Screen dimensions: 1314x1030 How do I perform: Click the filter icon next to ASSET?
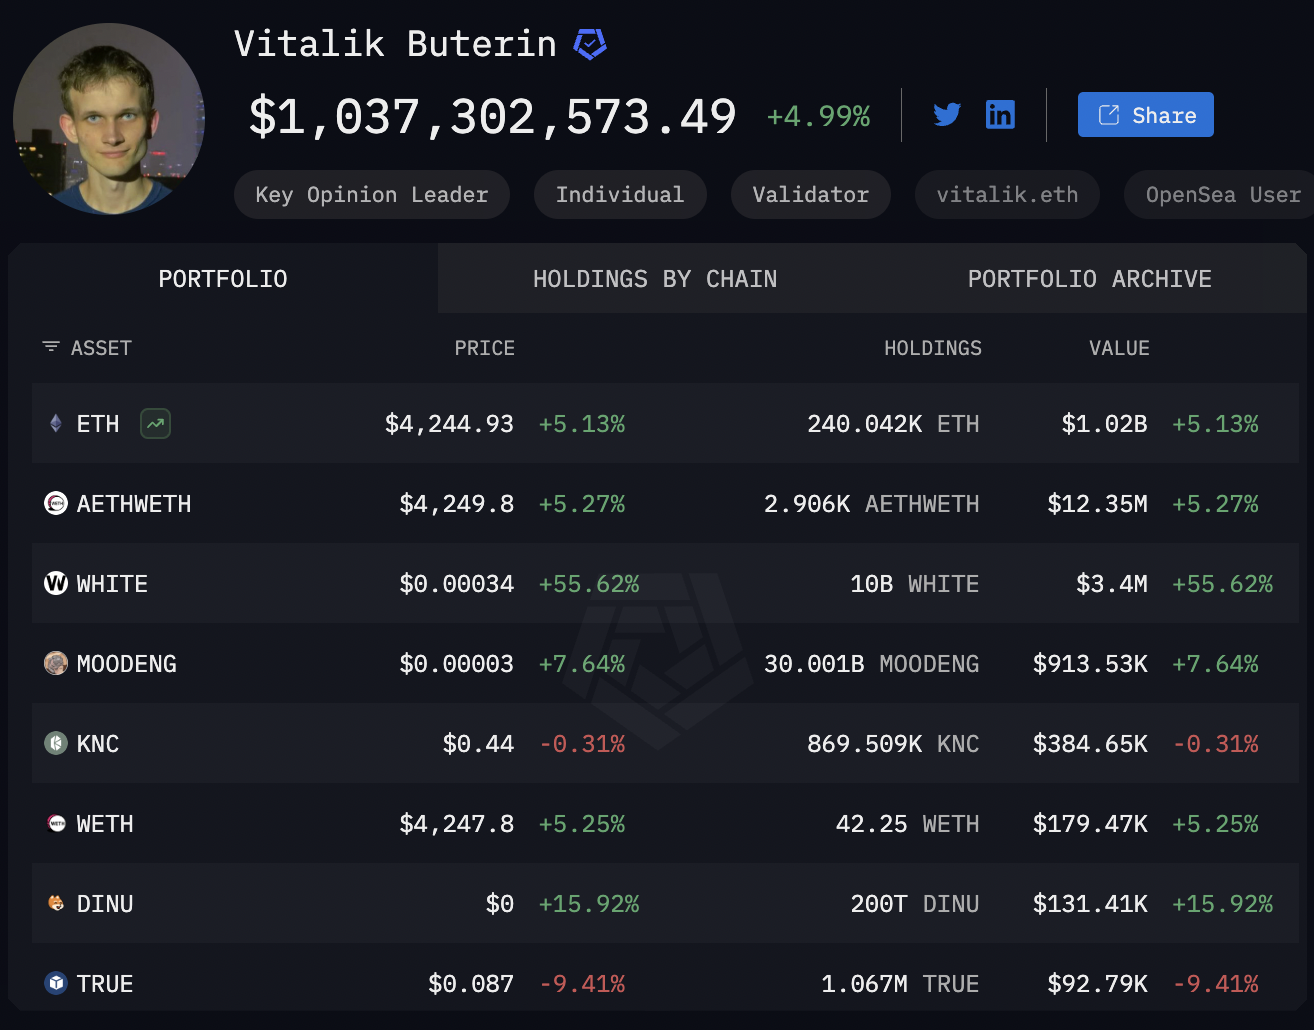pyautogui.click(x=51, y=347)
